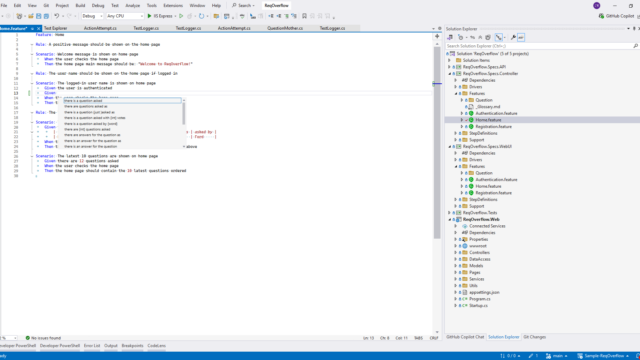Open the File menu

(4, 5)
